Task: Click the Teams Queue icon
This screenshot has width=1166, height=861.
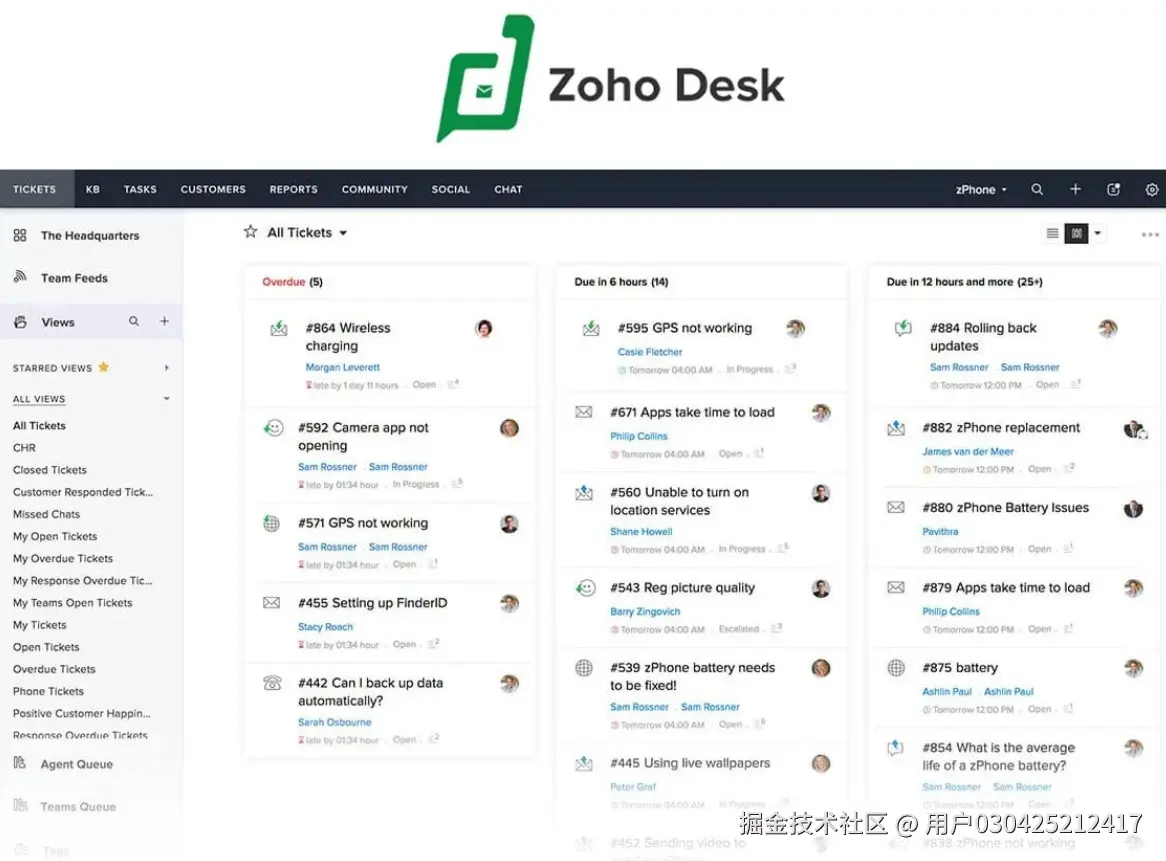Action: pos(20,805)
